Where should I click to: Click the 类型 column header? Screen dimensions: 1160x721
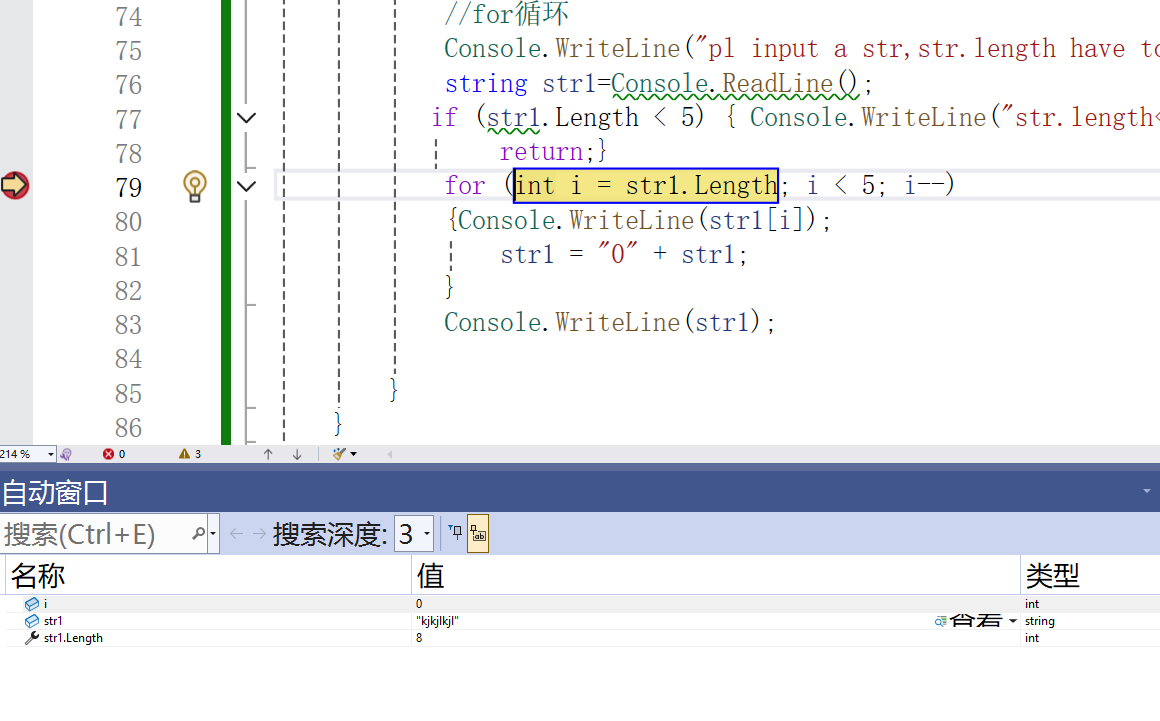coord(1090,575)
